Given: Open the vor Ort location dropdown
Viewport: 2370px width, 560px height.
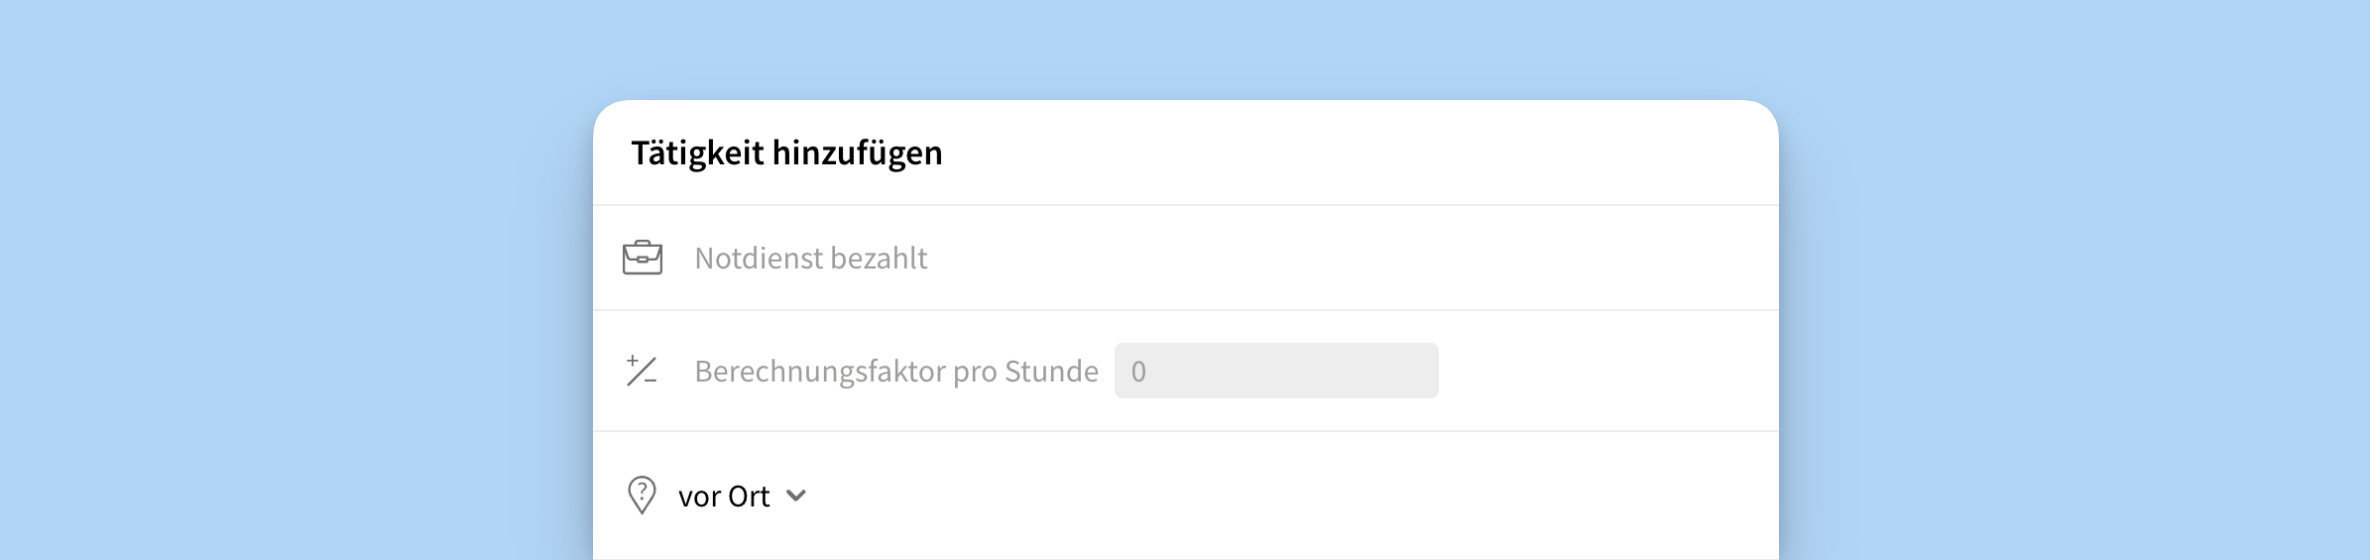Looking at the screenshot, I should pos(724,496).
